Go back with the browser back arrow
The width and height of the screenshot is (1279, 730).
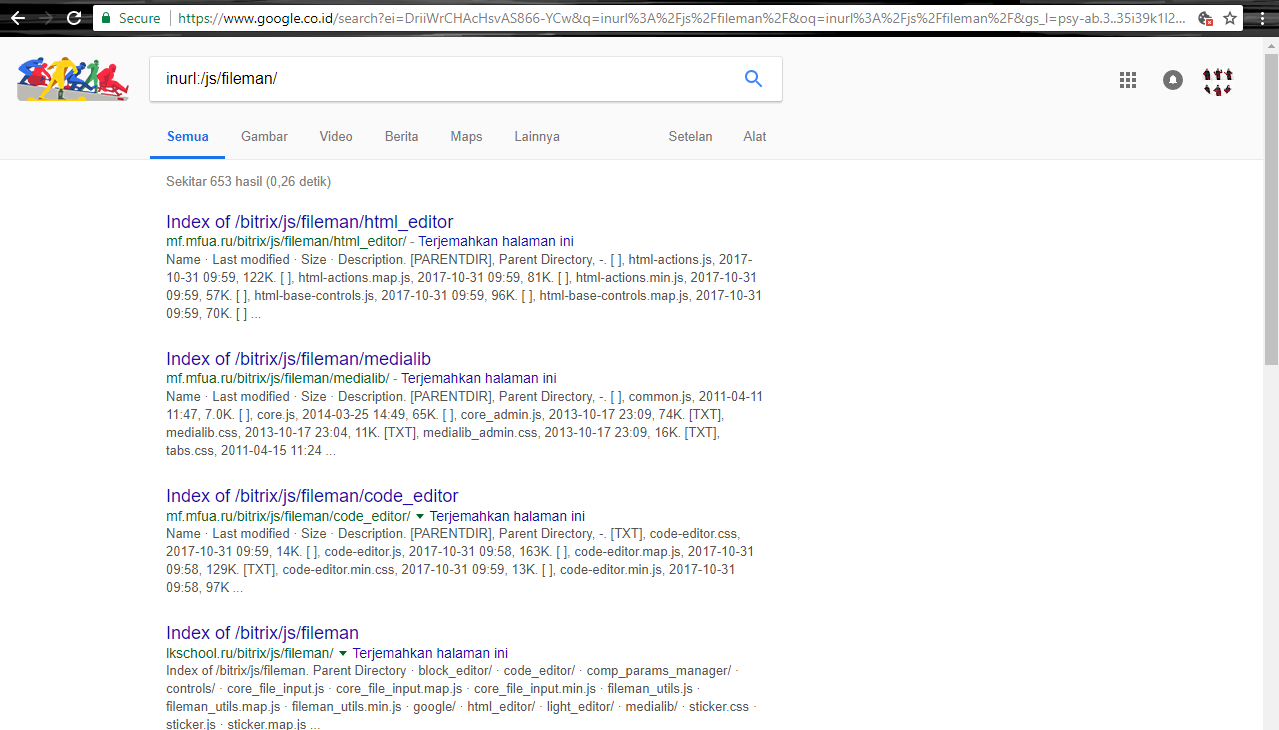click(17, 18)
